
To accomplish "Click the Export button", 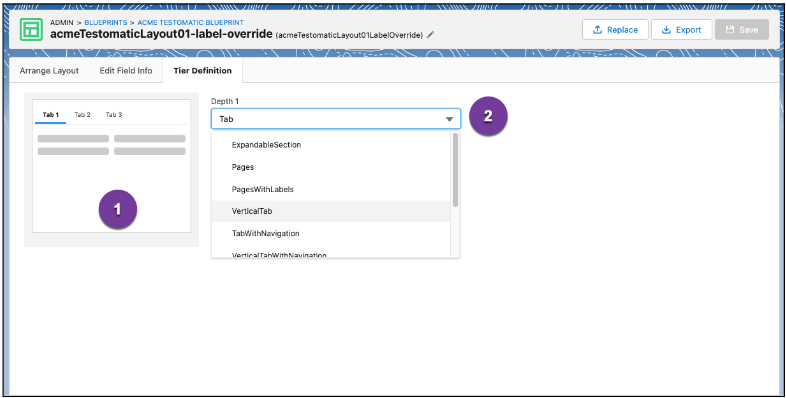I will pyautogui.click(x=682, y=30).
